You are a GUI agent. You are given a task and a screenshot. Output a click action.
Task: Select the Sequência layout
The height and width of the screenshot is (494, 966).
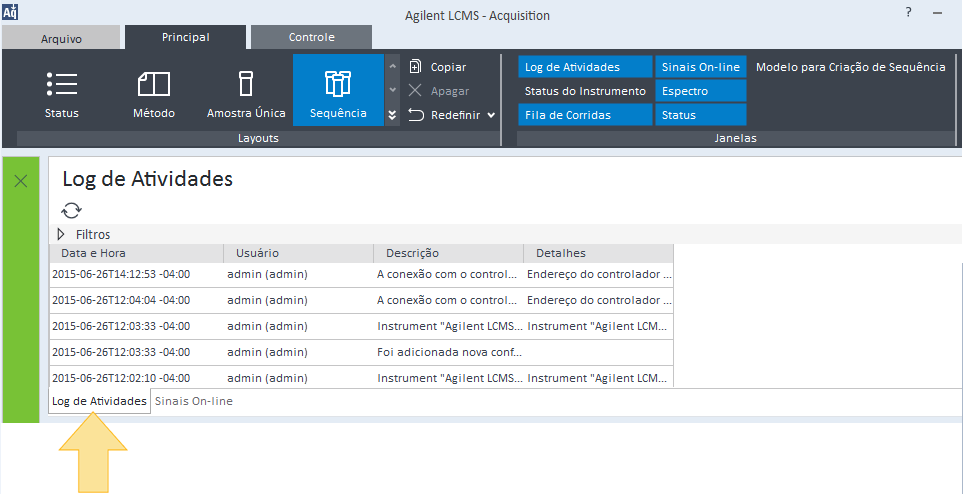pos(338,90)
